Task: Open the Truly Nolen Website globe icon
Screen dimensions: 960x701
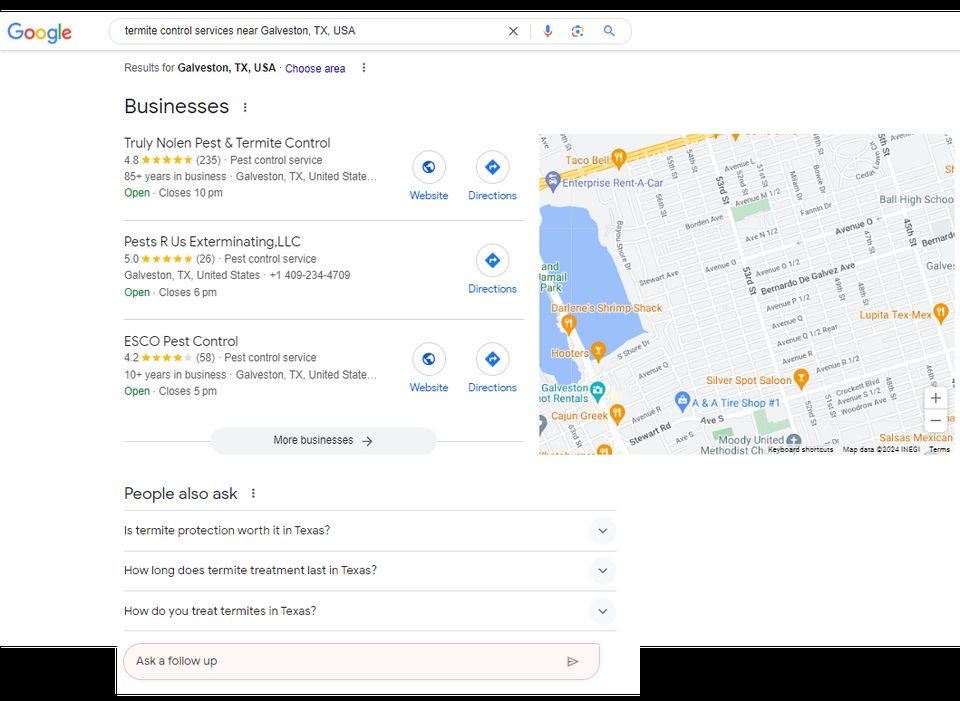Action: click(429, 167)
